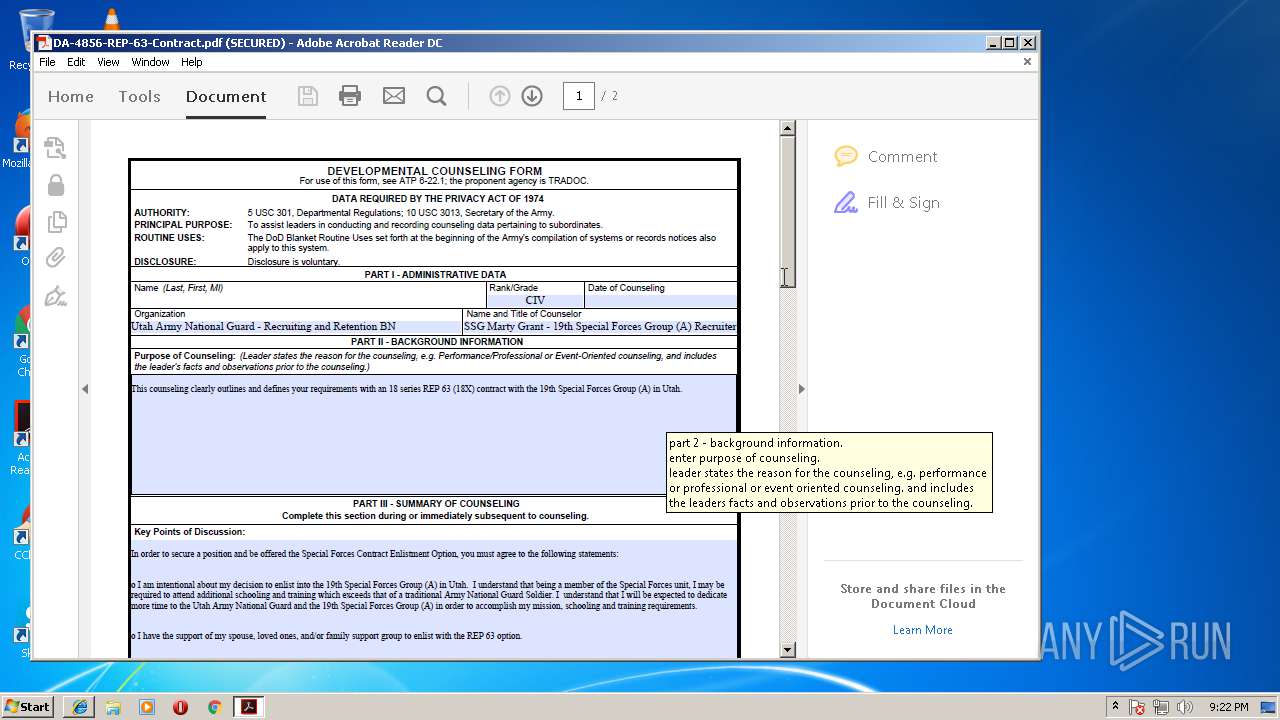This screenshot has height=720, width=1280.
Task: Click the page number input box
Action: [x=579, y=96]
